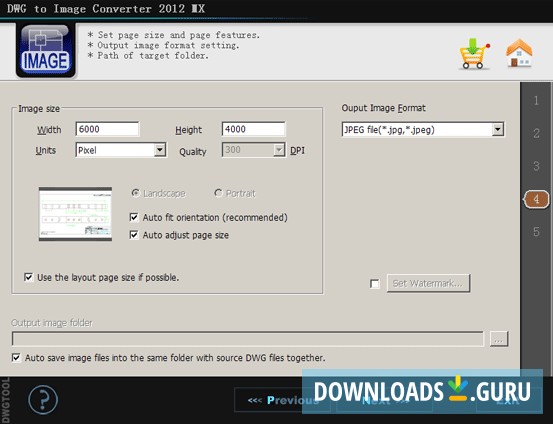Expand the Output Image Format combo box
553x424 pixels.
[x=423, y=129]
